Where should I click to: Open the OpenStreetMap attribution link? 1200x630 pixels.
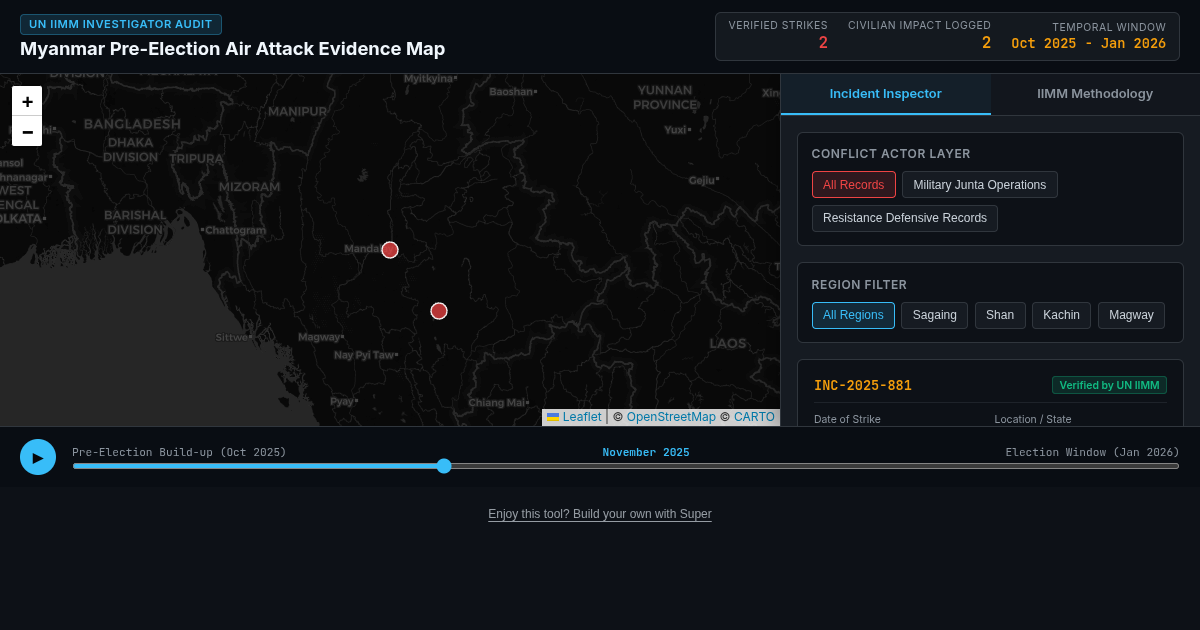(x=671, y=417)
